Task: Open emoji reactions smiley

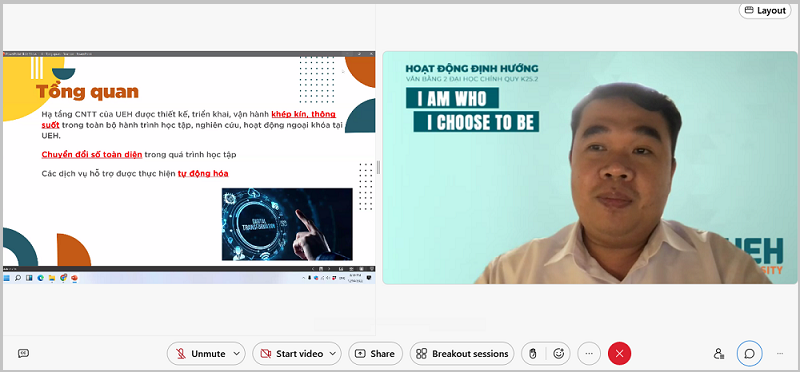Action: click(x=559, y=354)
